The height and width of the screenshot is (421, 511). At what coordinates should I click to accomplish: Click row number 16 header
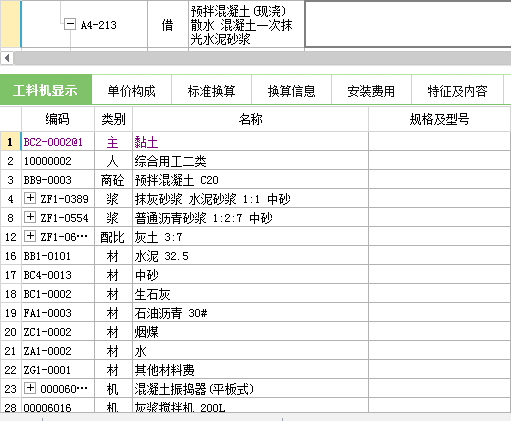click(x=11, y=256)
